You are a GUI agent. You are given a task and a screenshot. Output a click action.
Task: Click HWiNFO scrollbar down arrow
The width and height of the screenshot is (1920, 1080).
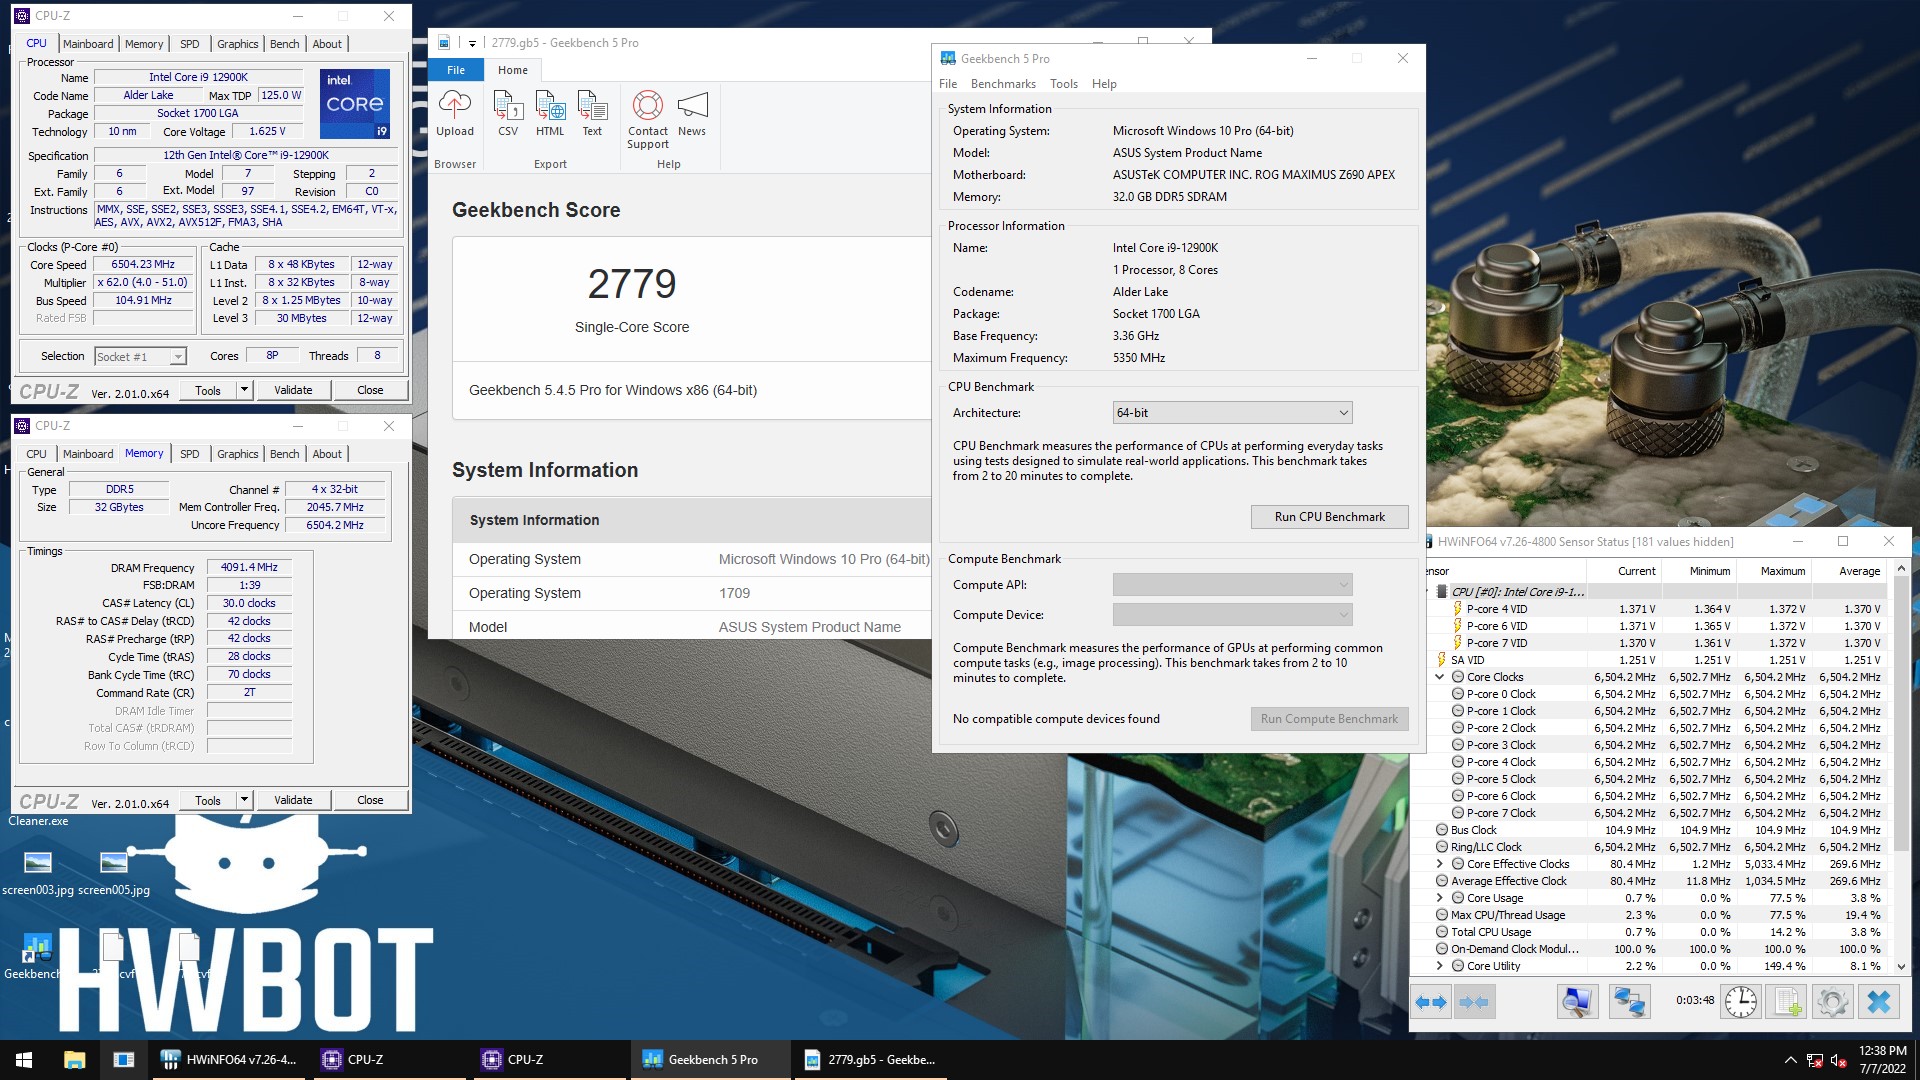tap(1901, 967)
